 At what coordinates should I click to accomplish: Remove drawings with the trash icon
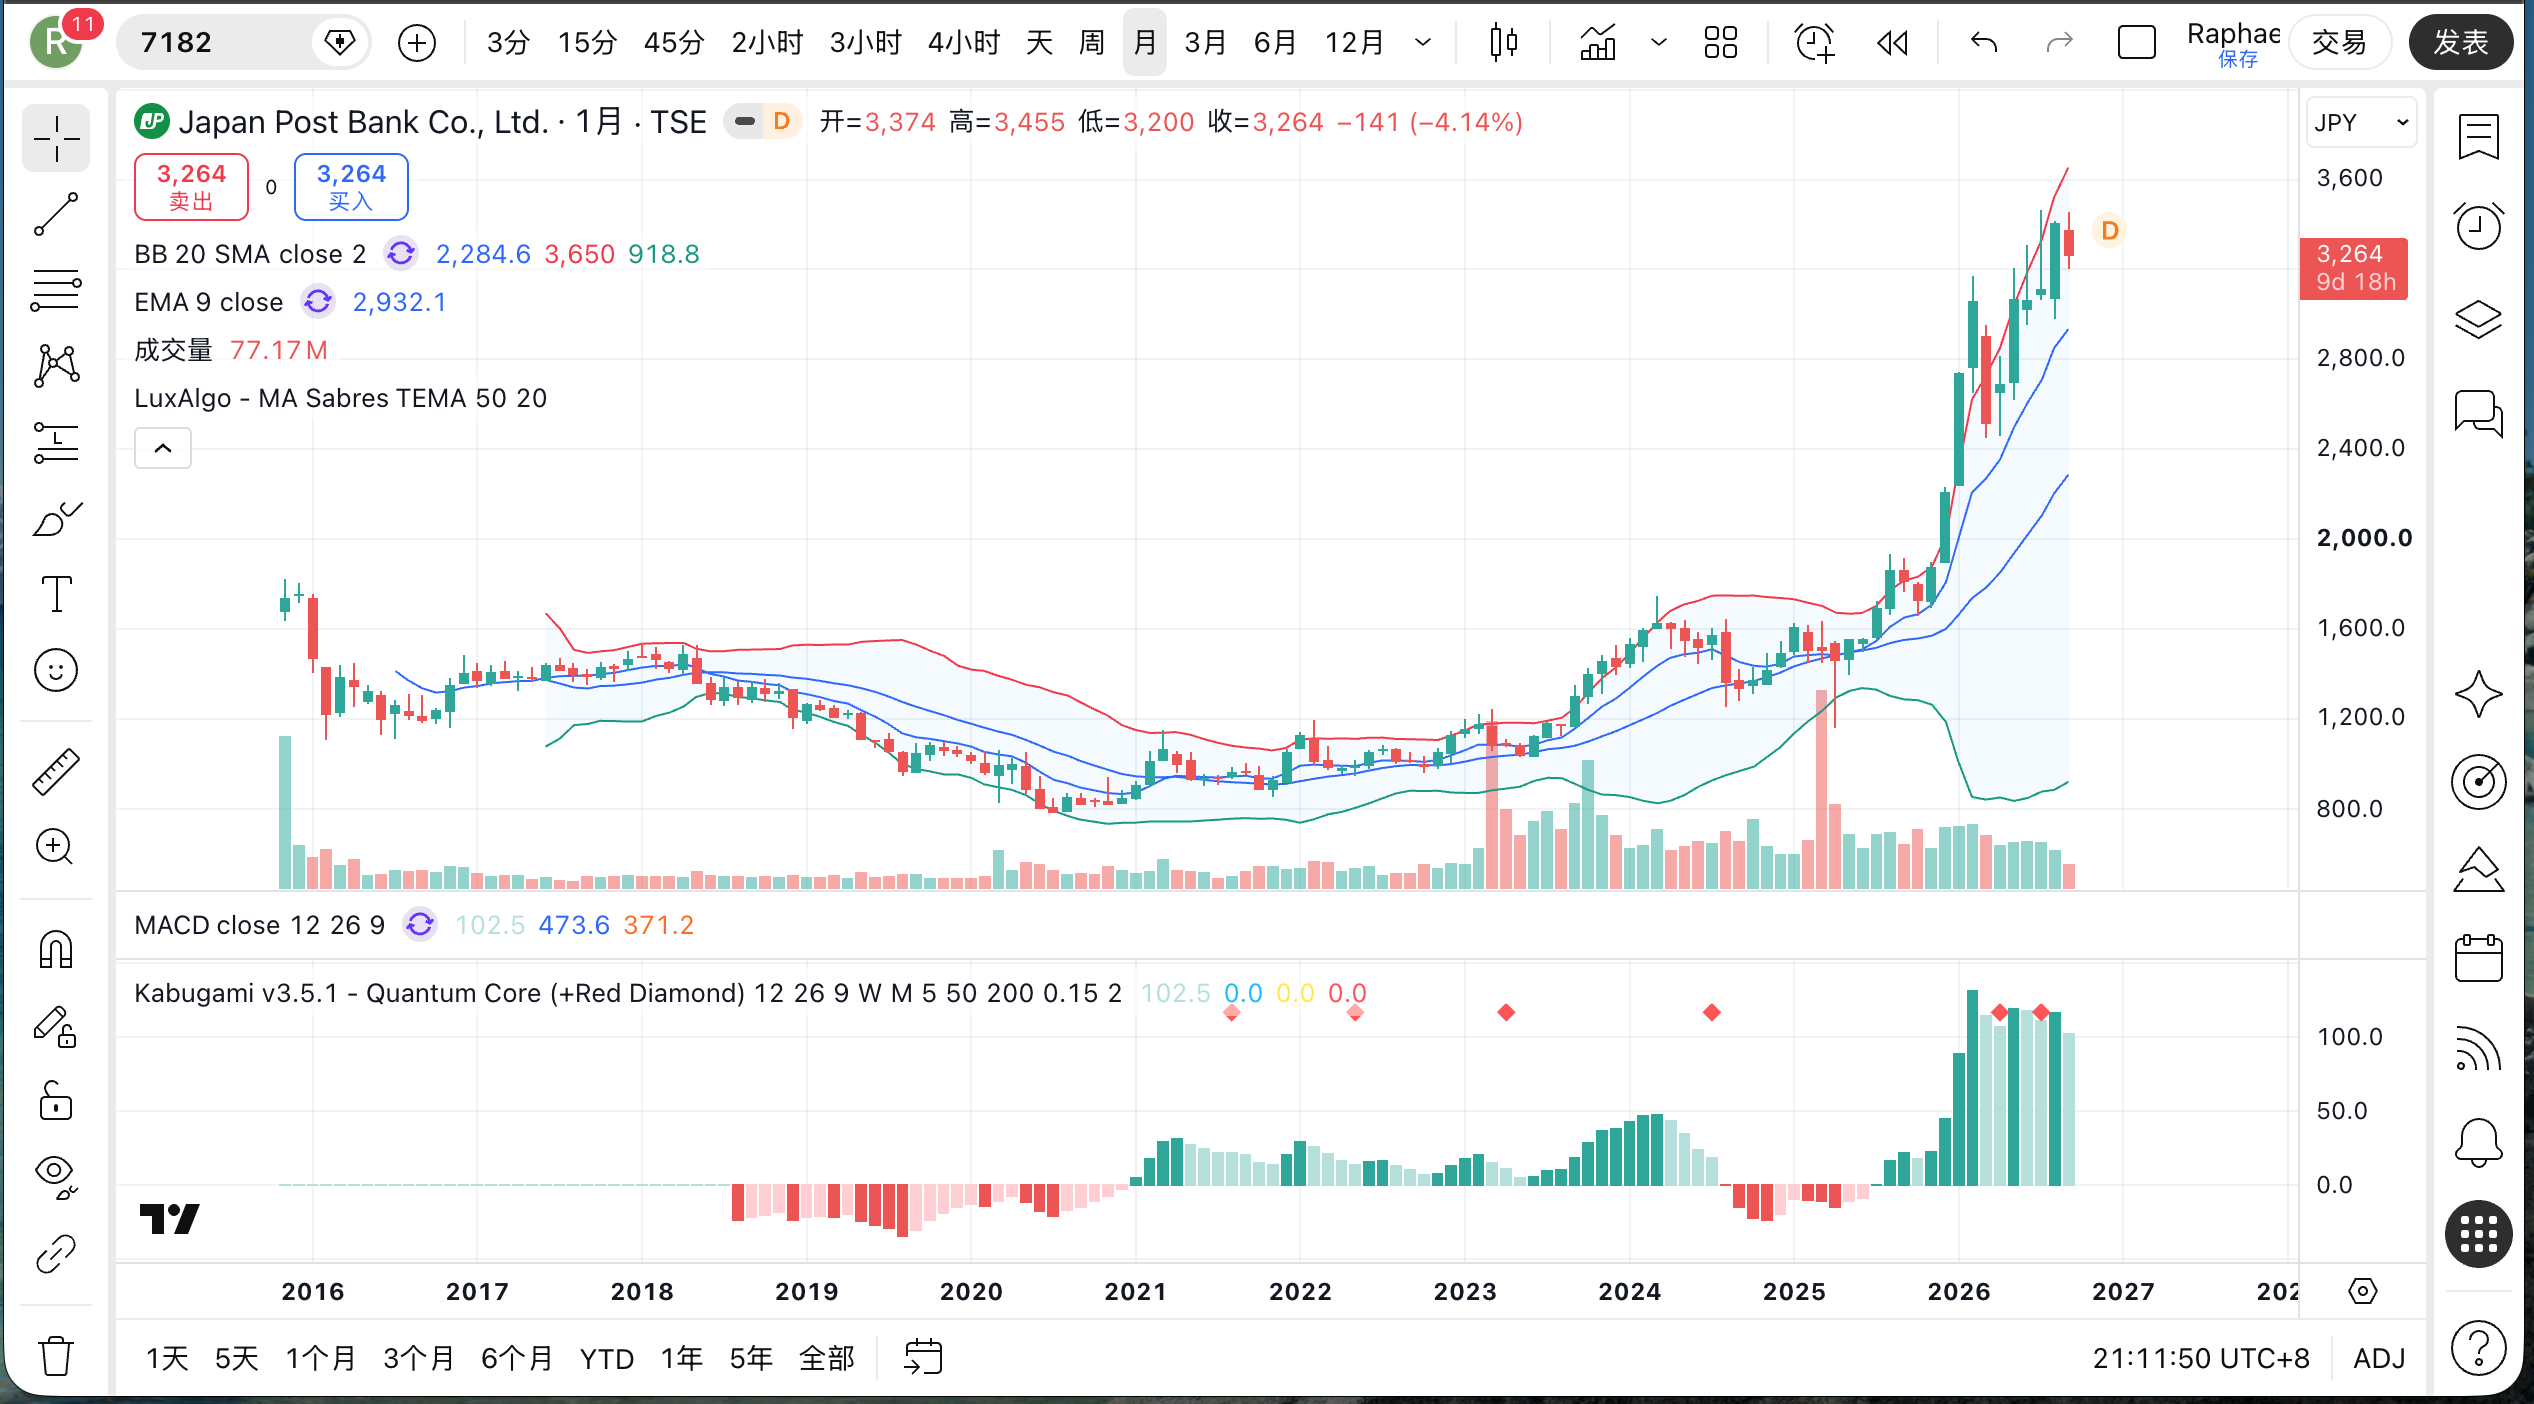[x=56, y=1355]
